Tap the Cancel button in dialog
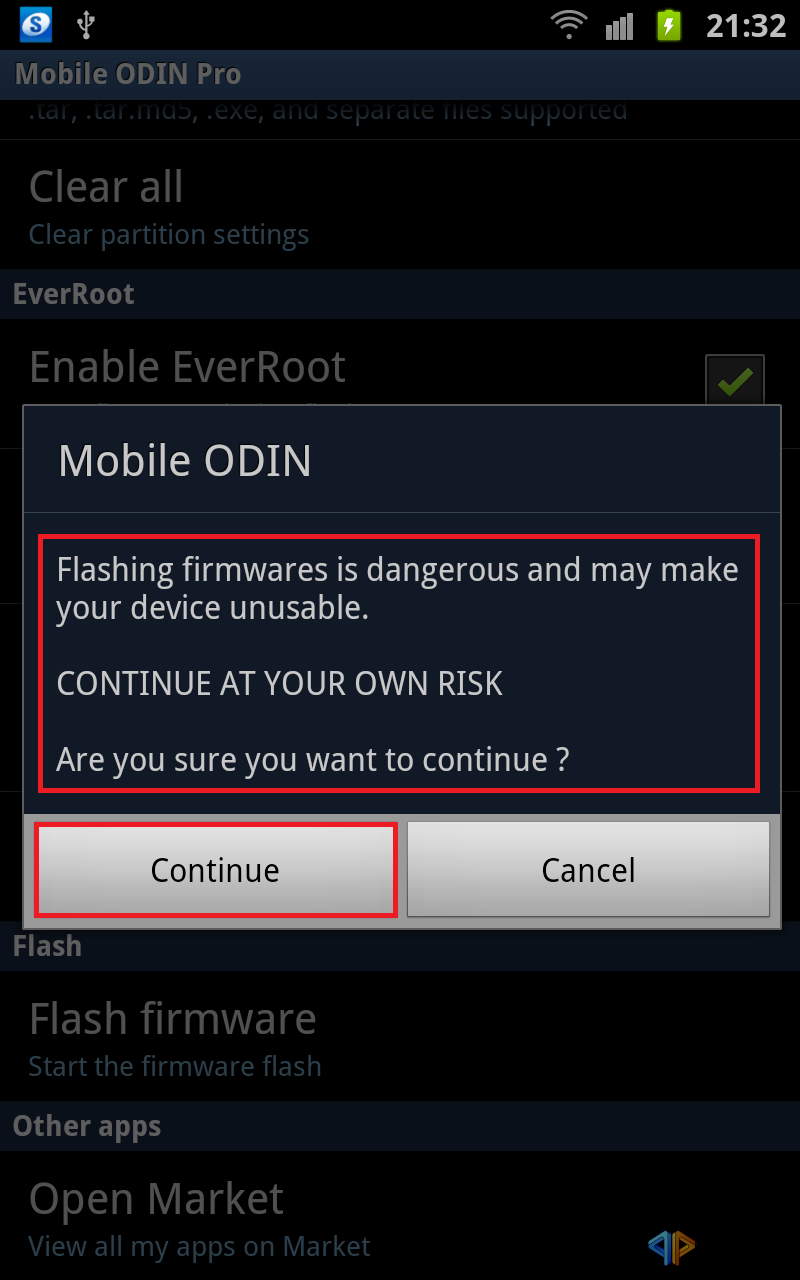800x1280 pixels. 588,869
